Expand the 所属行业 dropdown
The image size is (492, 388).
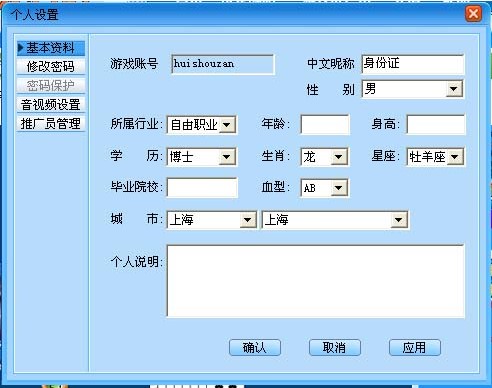[202, 125]
